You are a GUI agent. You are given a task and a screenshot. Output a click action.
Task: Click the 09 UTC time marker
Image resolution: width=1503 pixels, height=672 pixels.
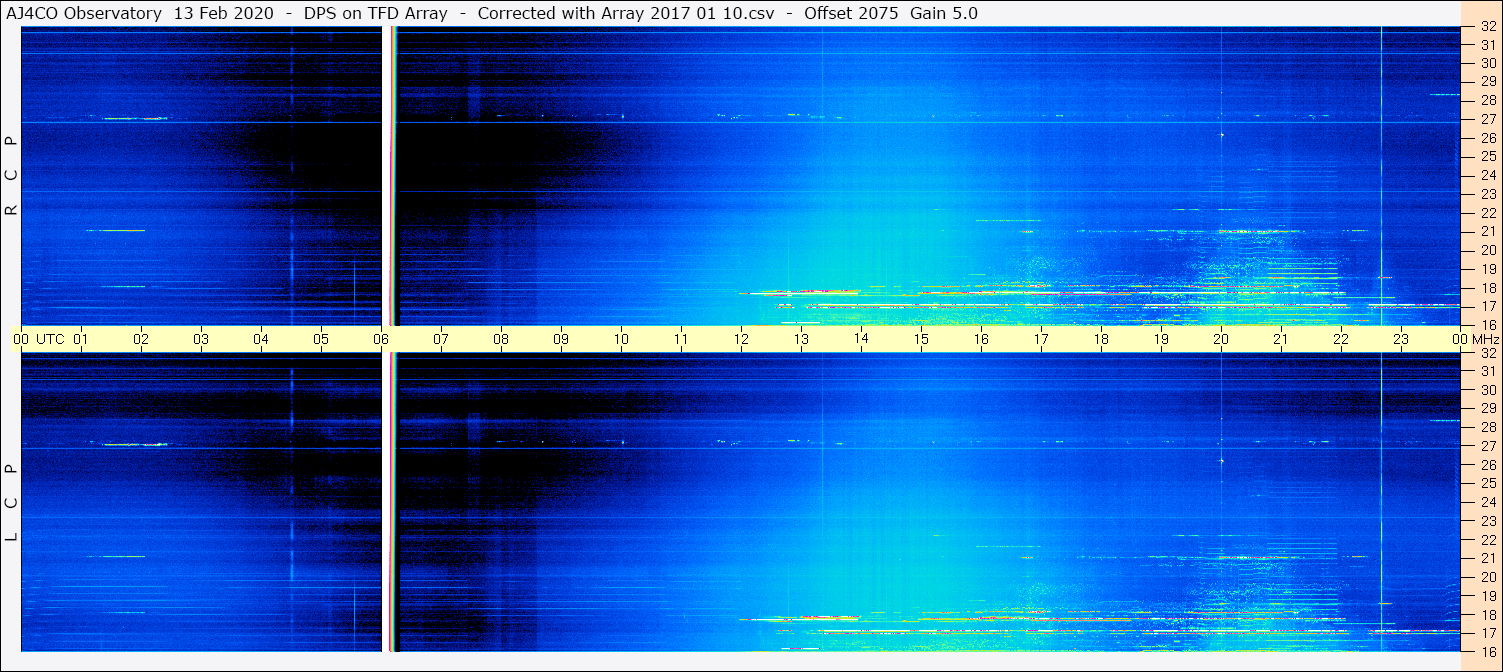(x=560, y=339)
